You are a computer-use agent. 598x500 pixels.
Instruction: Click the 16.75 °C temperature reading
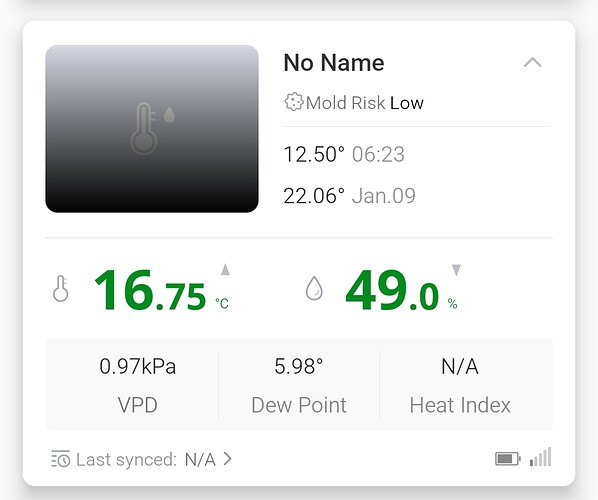(x=161, y=290)
